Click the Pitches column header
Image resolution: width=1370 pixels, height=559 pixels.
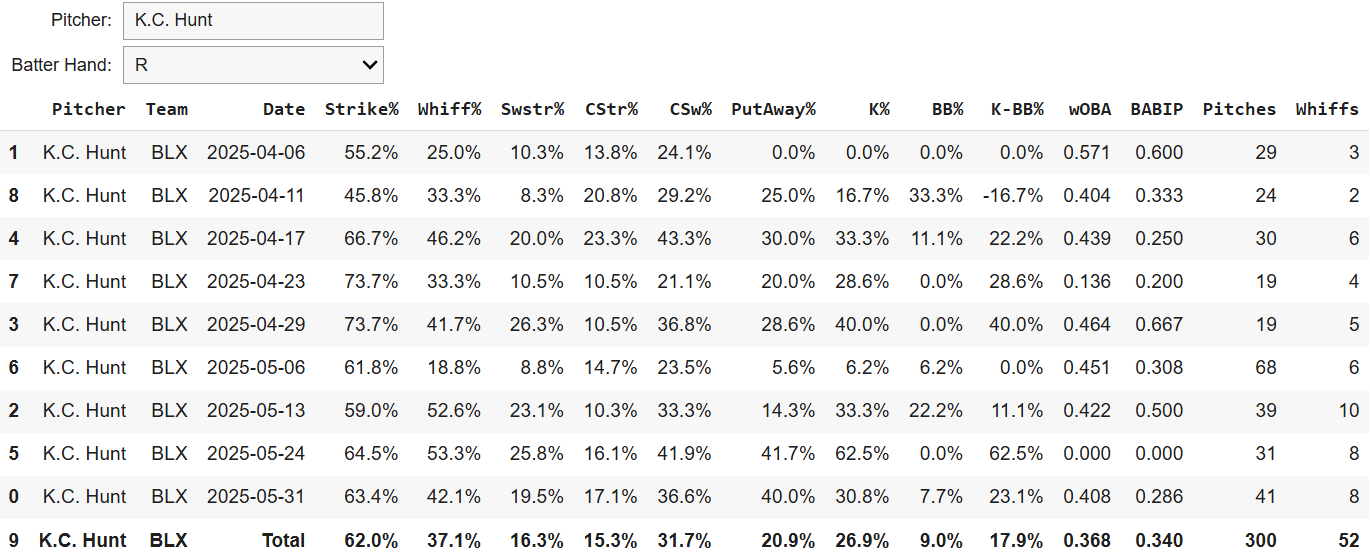coord(1239,109)
